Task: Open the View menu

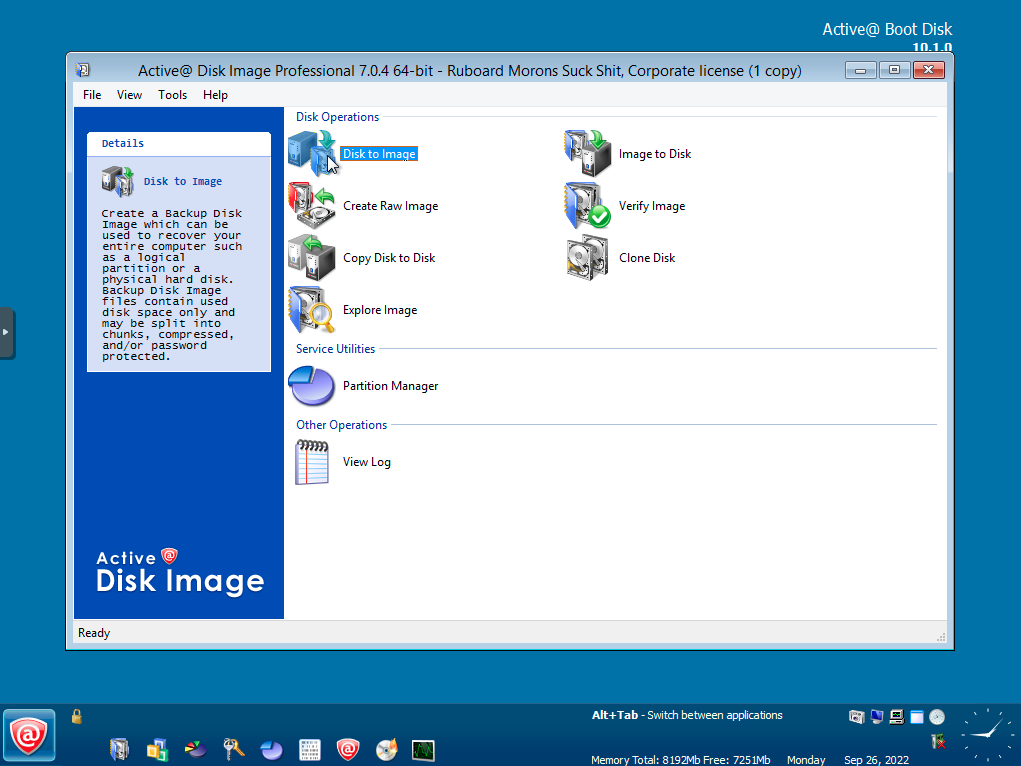Action: (x=129, y=94)
